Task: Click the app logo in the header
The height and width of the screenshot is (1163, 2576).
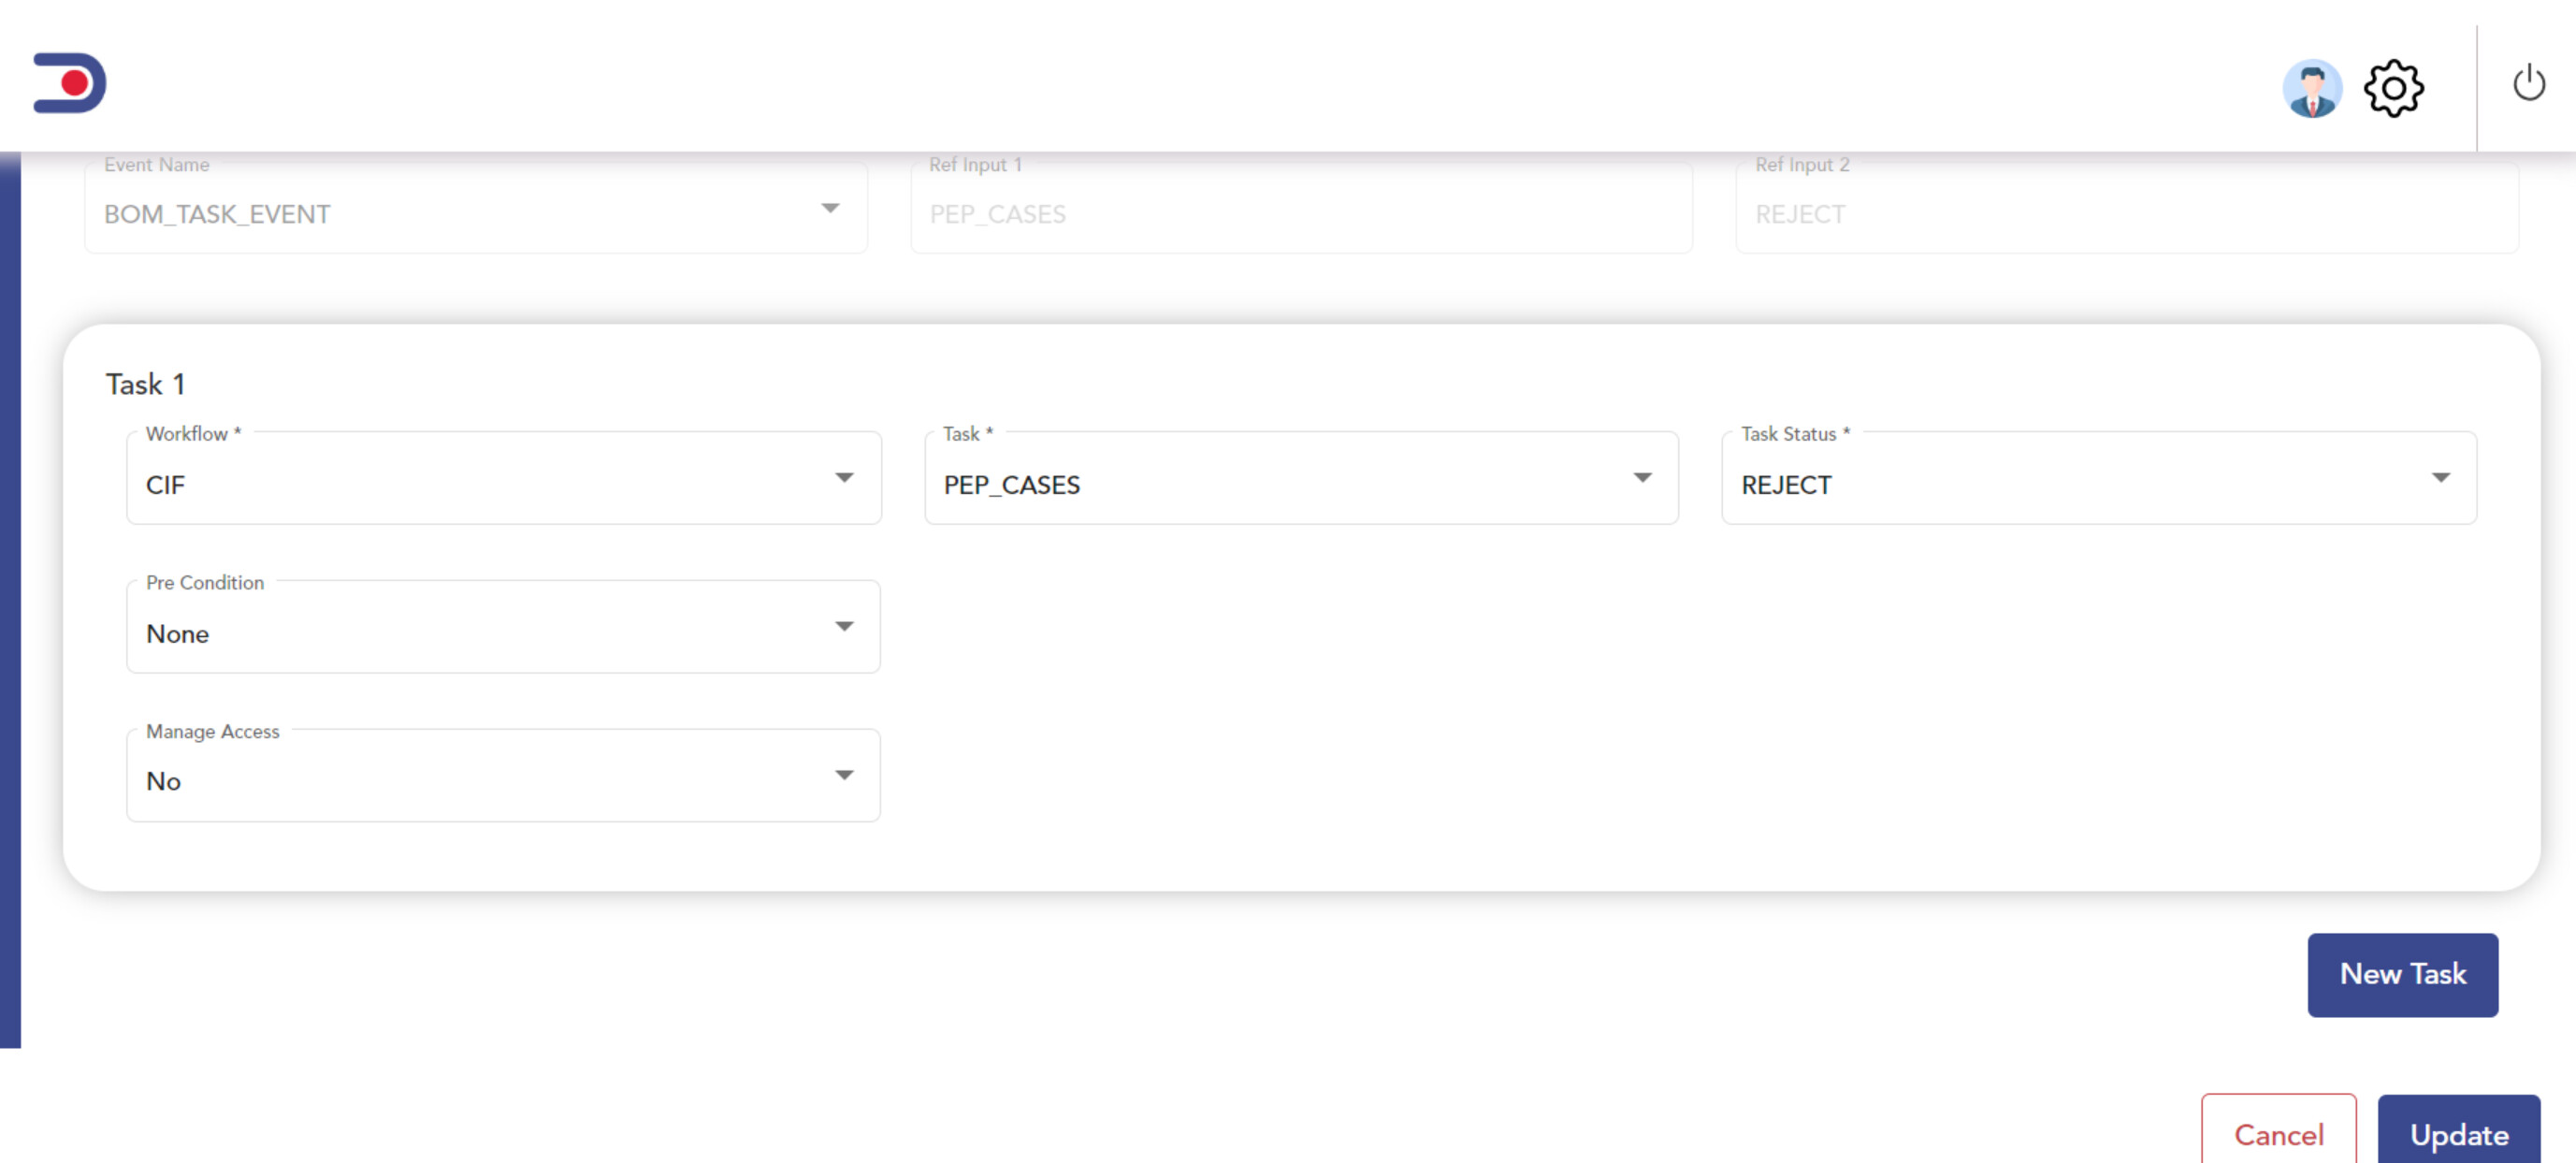Action: point(69,83)
